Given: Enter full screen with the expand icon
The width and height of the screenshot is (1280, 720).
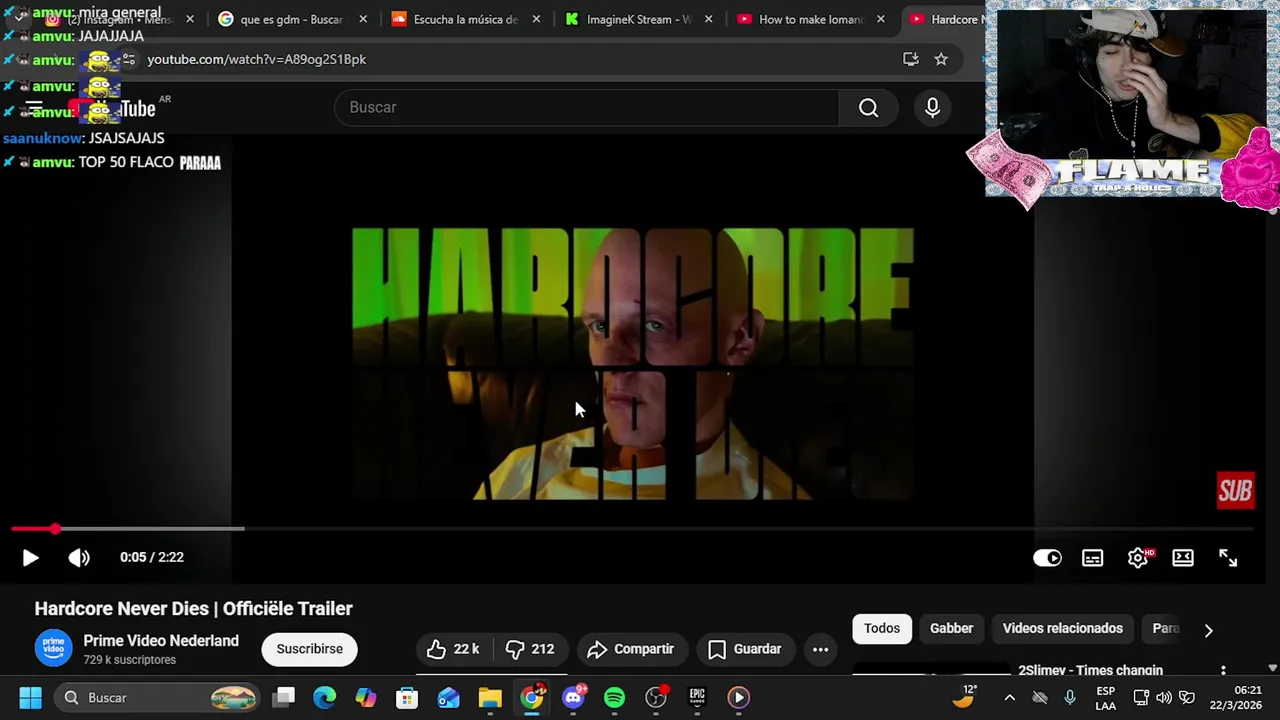Looking at the screenshot, I should [1228, 558].
